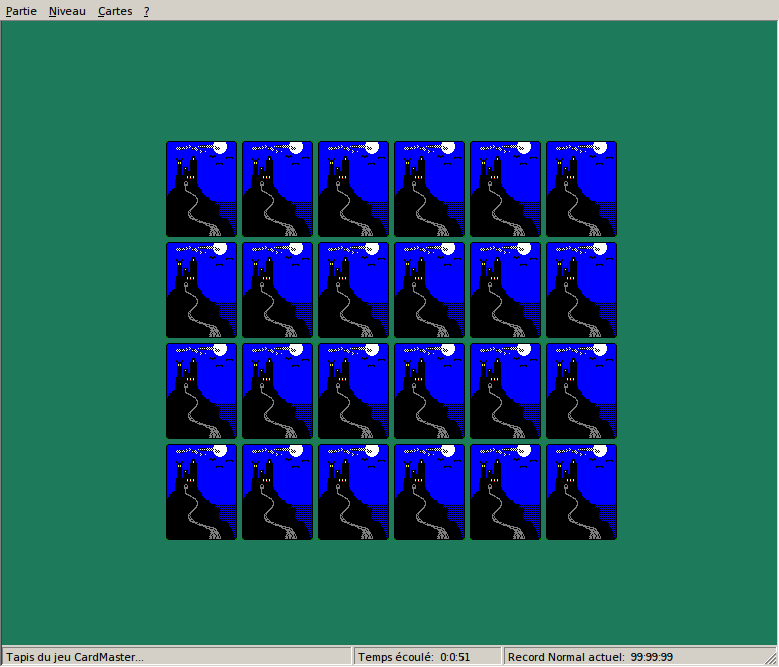Flip the card in row 4, column 1
779x667 pixels.
click(x=201, y=492)
